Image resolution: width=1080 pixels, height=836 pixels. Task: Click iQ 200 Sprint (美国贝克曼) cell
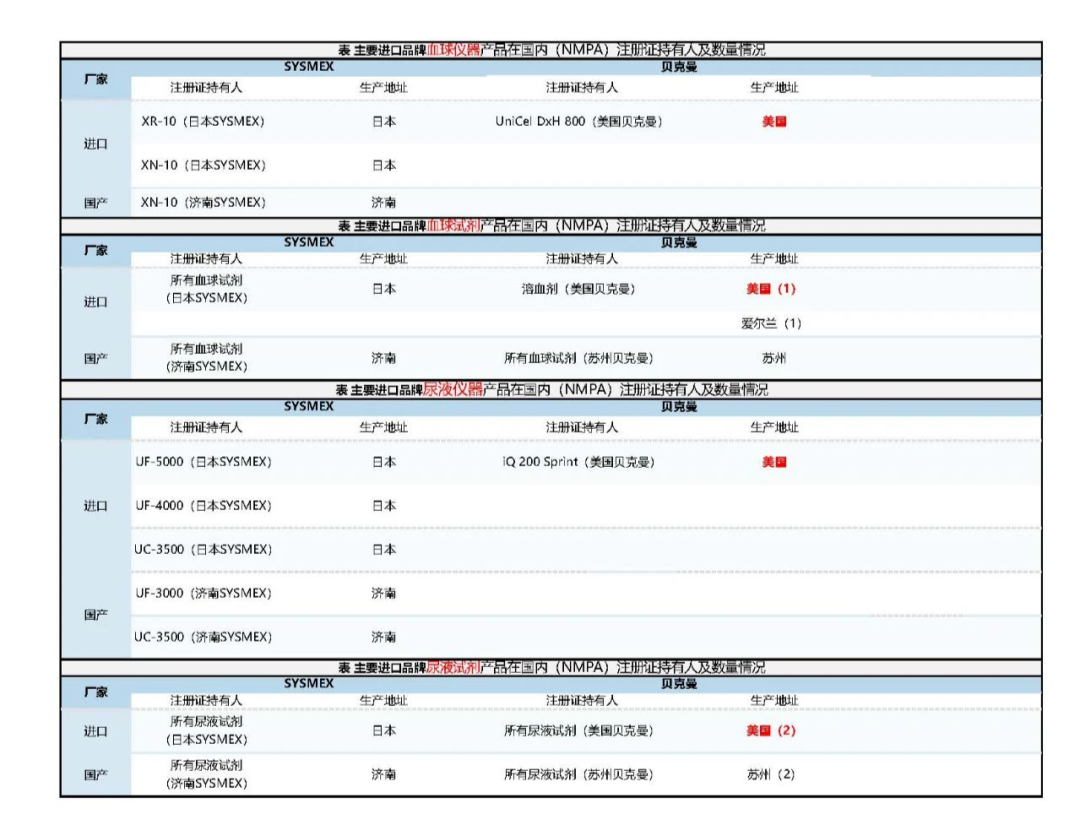pyautogui.click(x=579, y=462)
